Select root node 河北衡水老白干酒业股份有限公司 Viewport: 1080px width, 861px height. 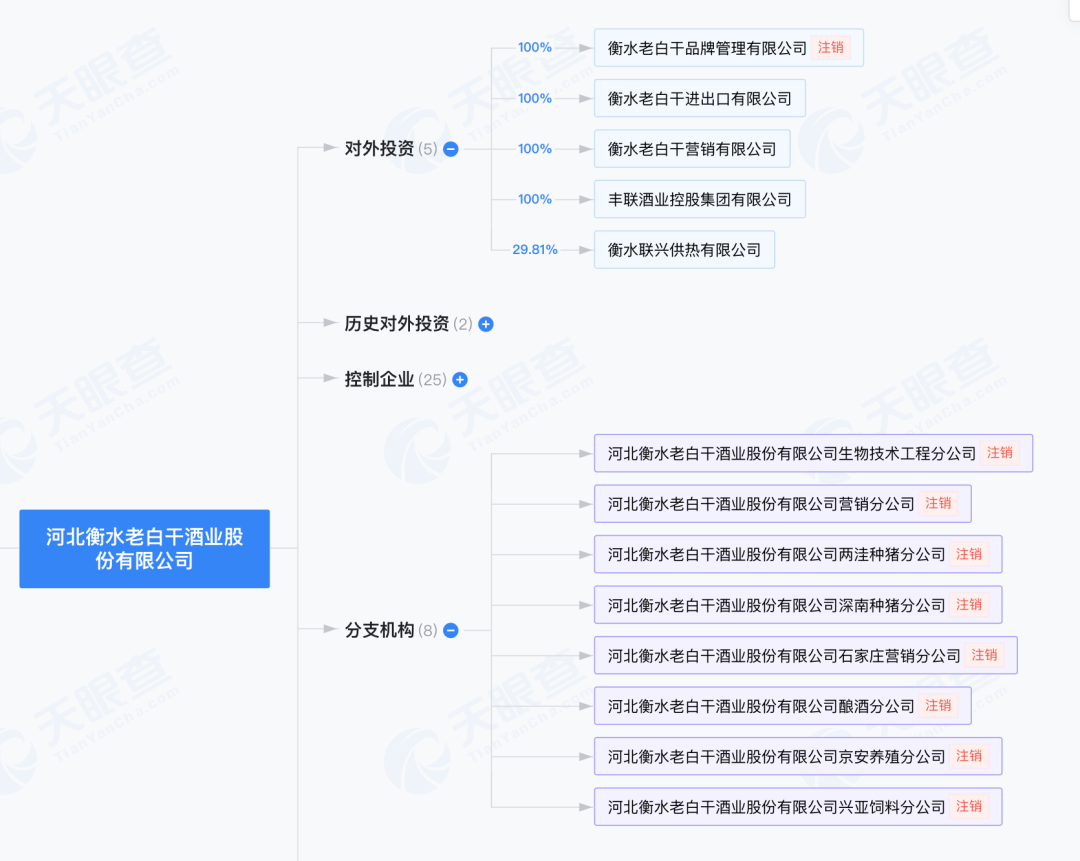(145, 549)
